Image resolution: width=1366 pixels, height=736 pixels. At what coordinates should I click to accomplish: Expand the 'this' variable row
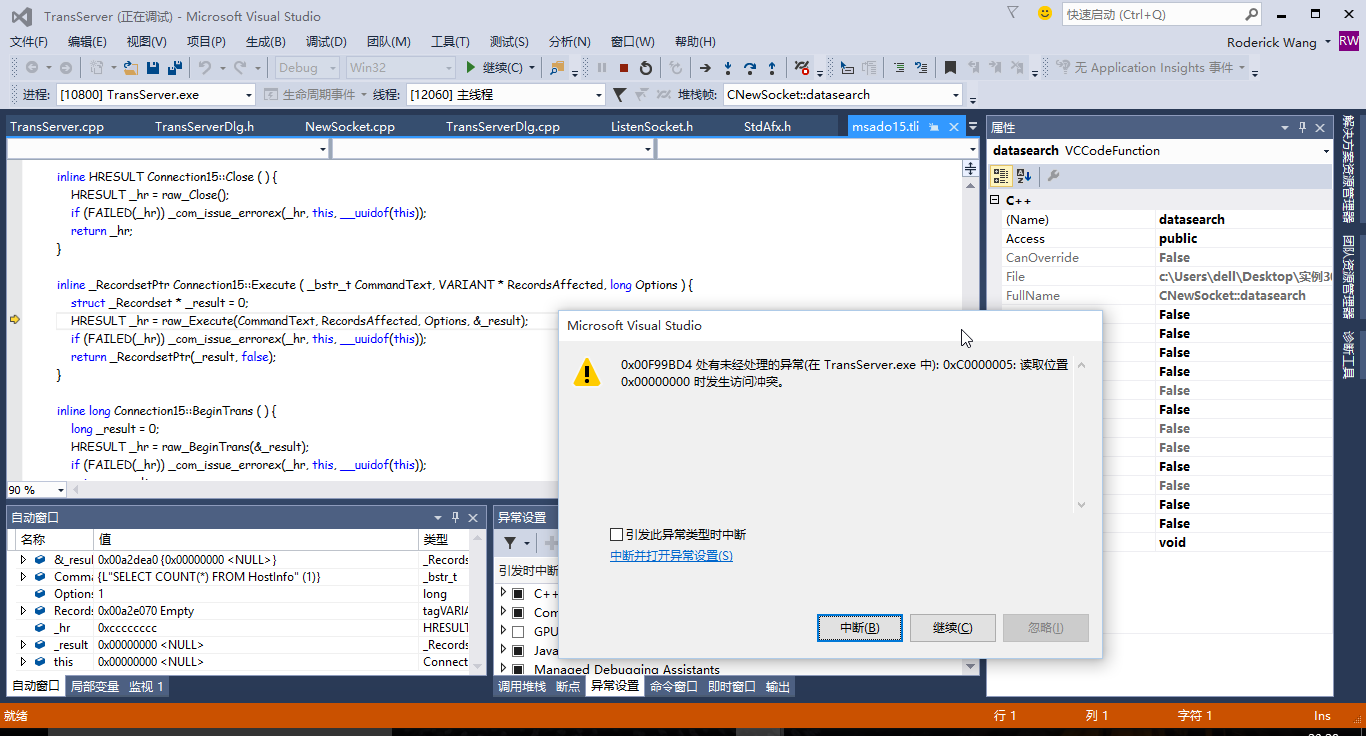(x=23, y=662)
